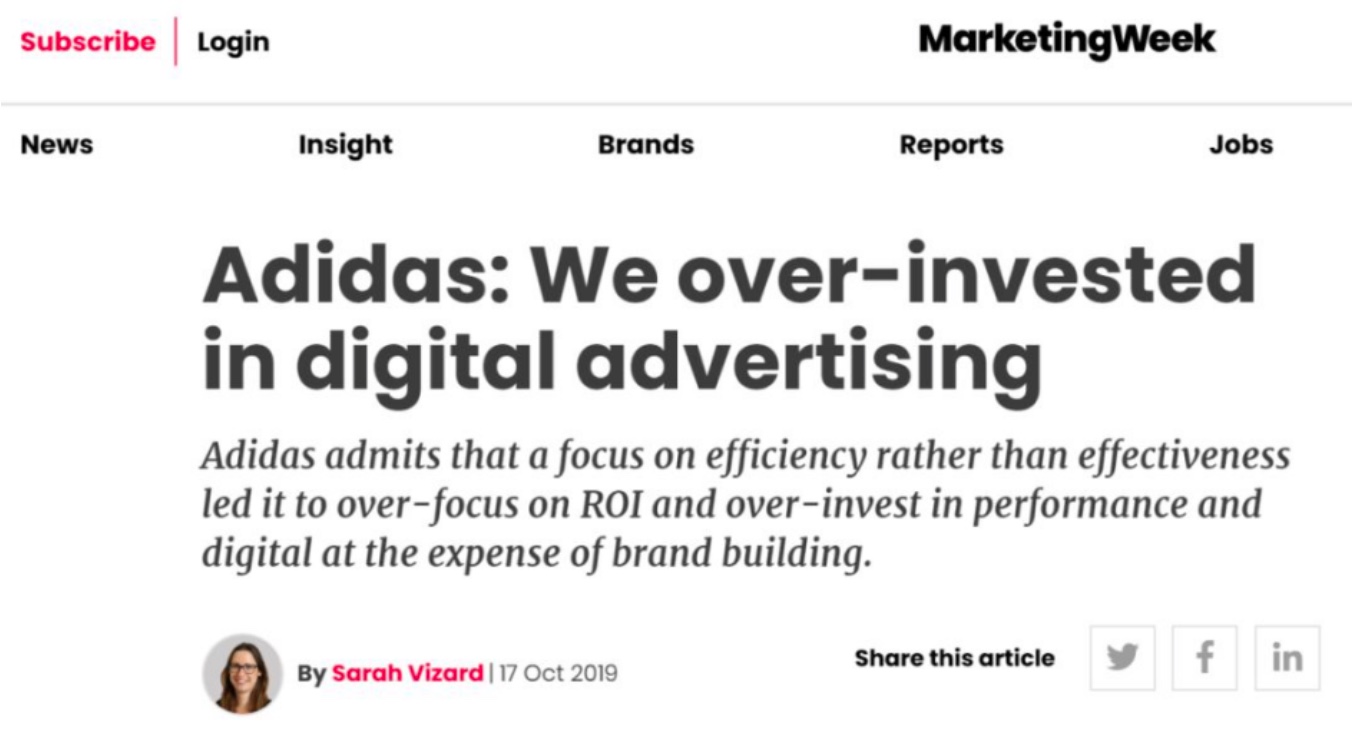Click the Login link

coord(233,42)
